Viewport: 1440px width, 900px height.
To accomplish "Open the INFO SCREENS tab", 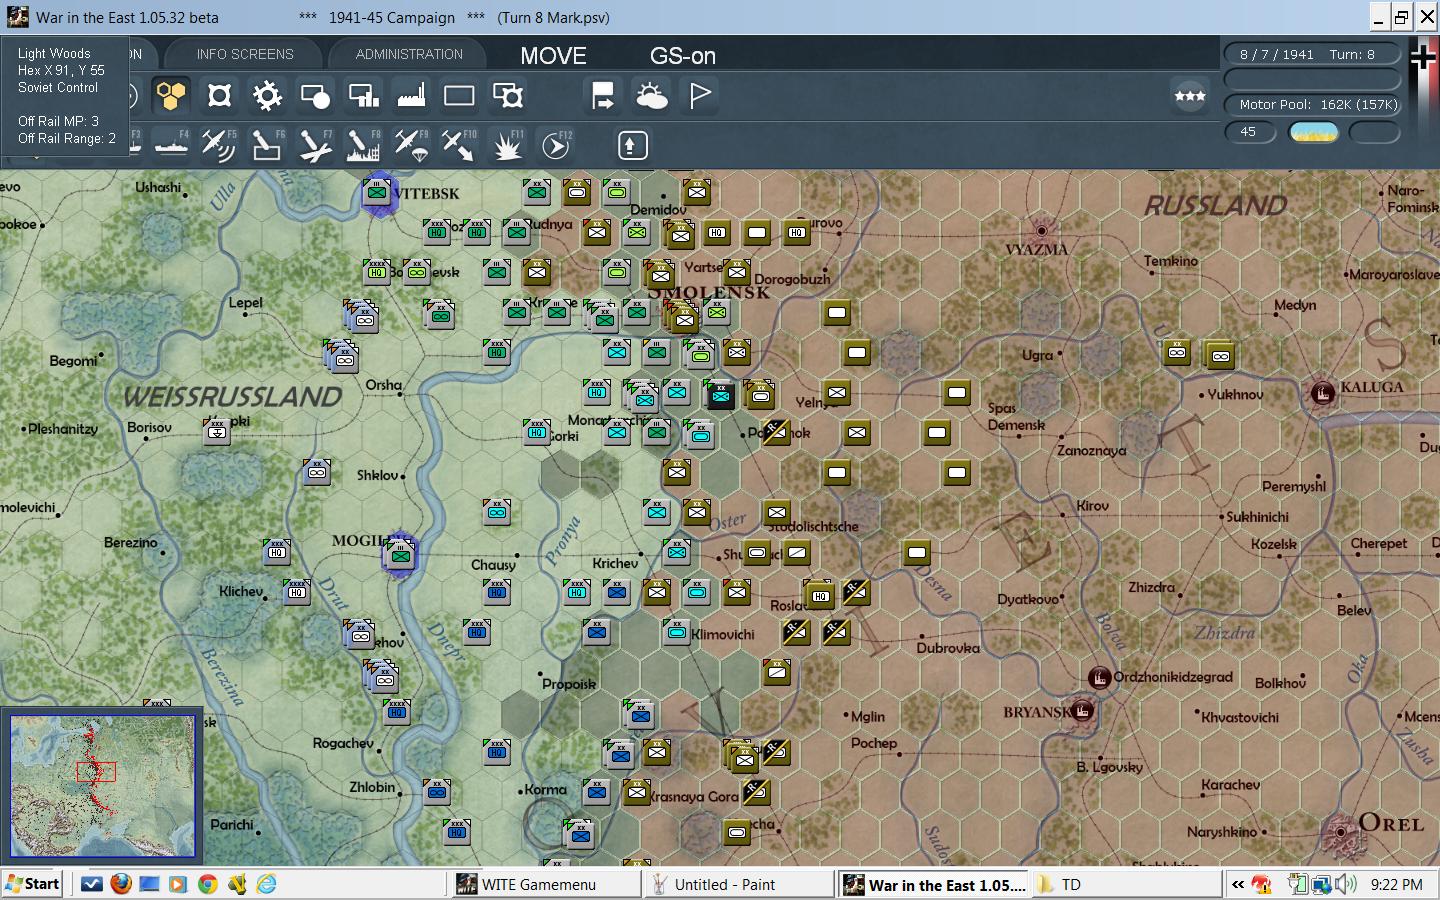I will coord(245,54).
